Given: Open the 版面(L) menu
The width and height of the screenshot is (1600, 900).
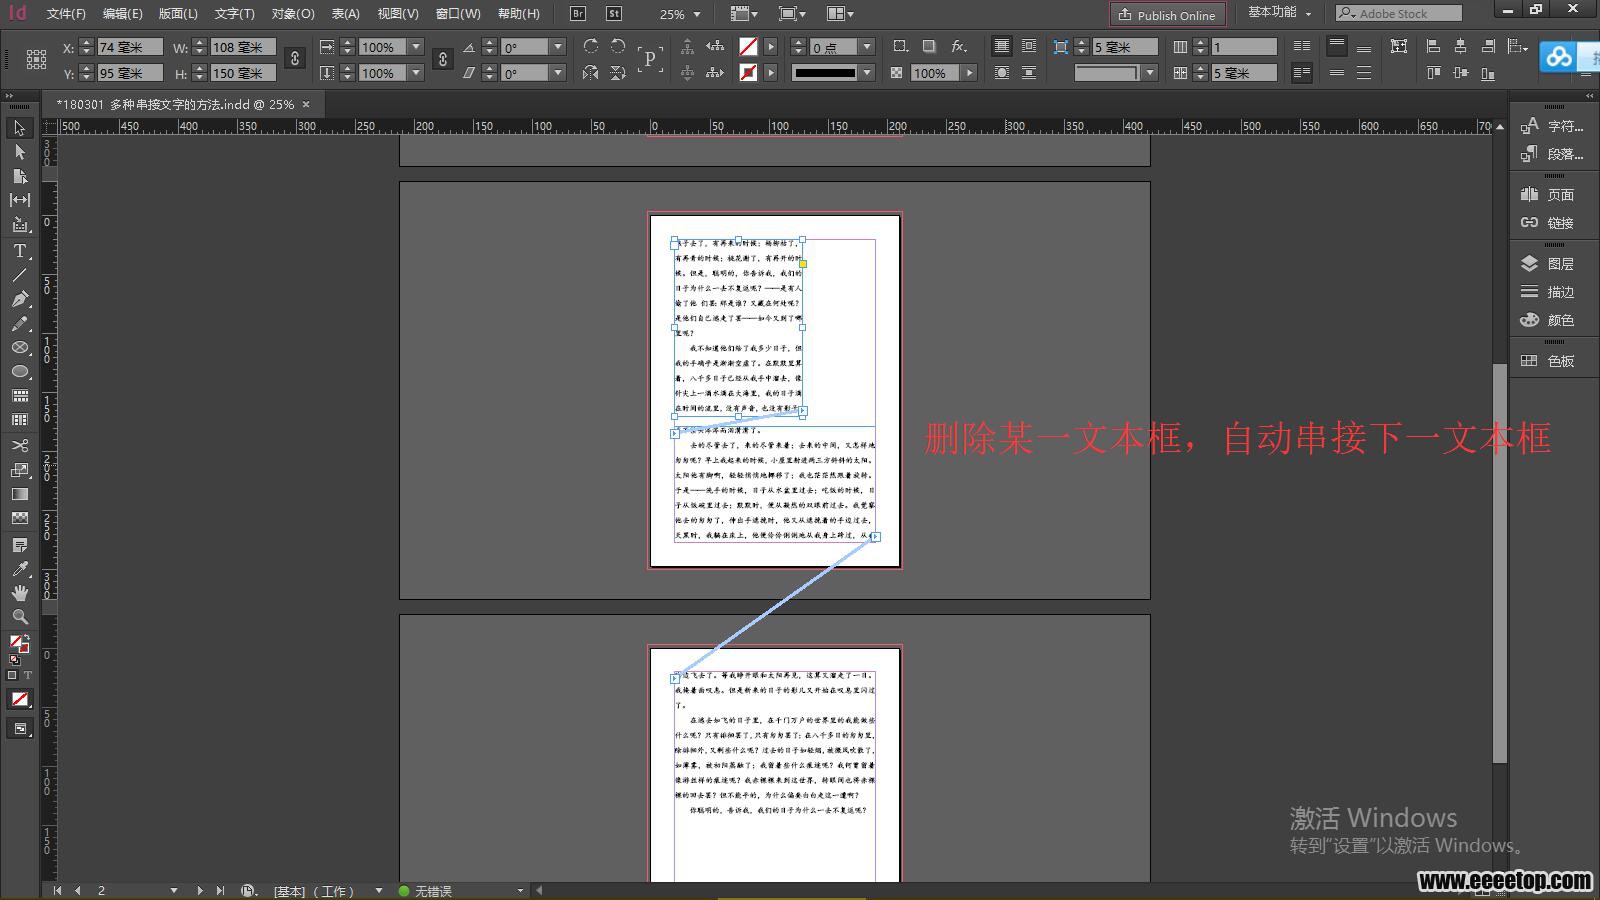Looking at the screenshot, I should [178, 14].
